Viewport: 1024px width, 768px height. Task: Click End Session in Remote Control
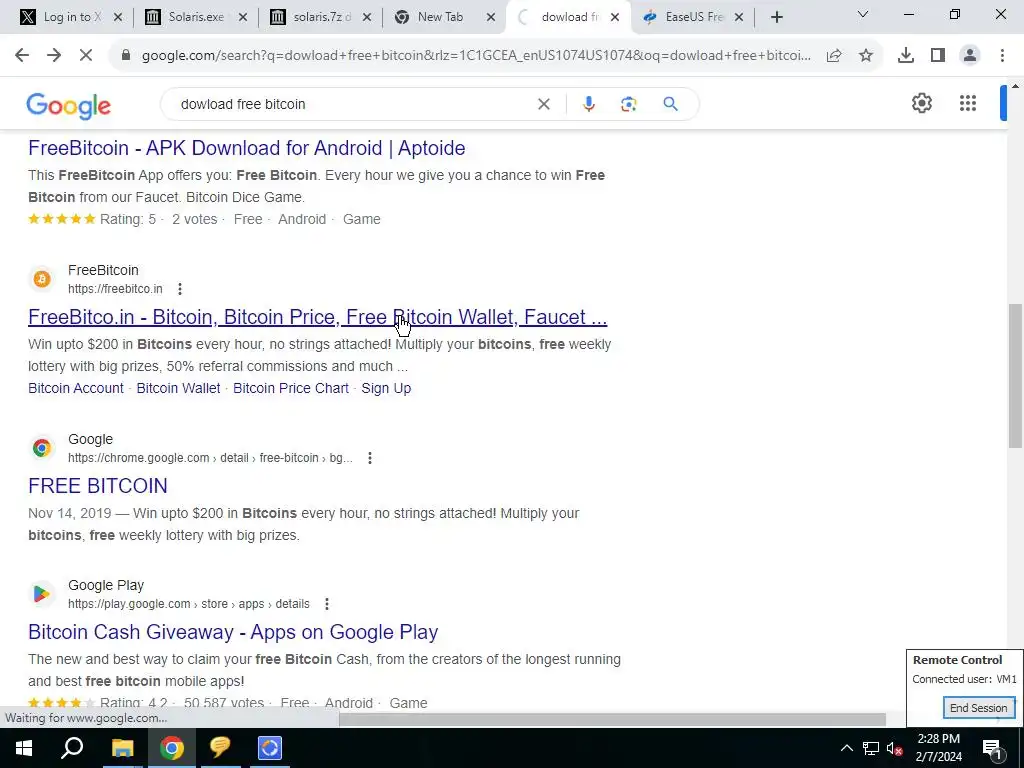tap(978, 708)
